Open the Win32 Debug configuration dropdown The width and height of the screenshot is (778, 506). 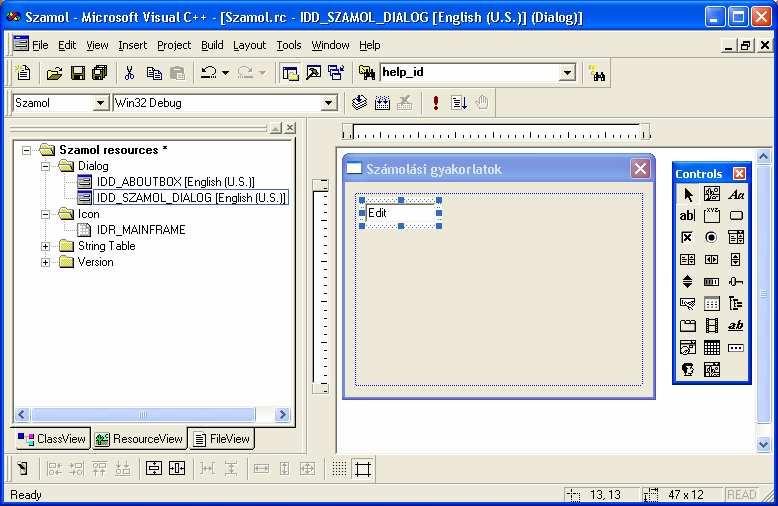point(328,103)
